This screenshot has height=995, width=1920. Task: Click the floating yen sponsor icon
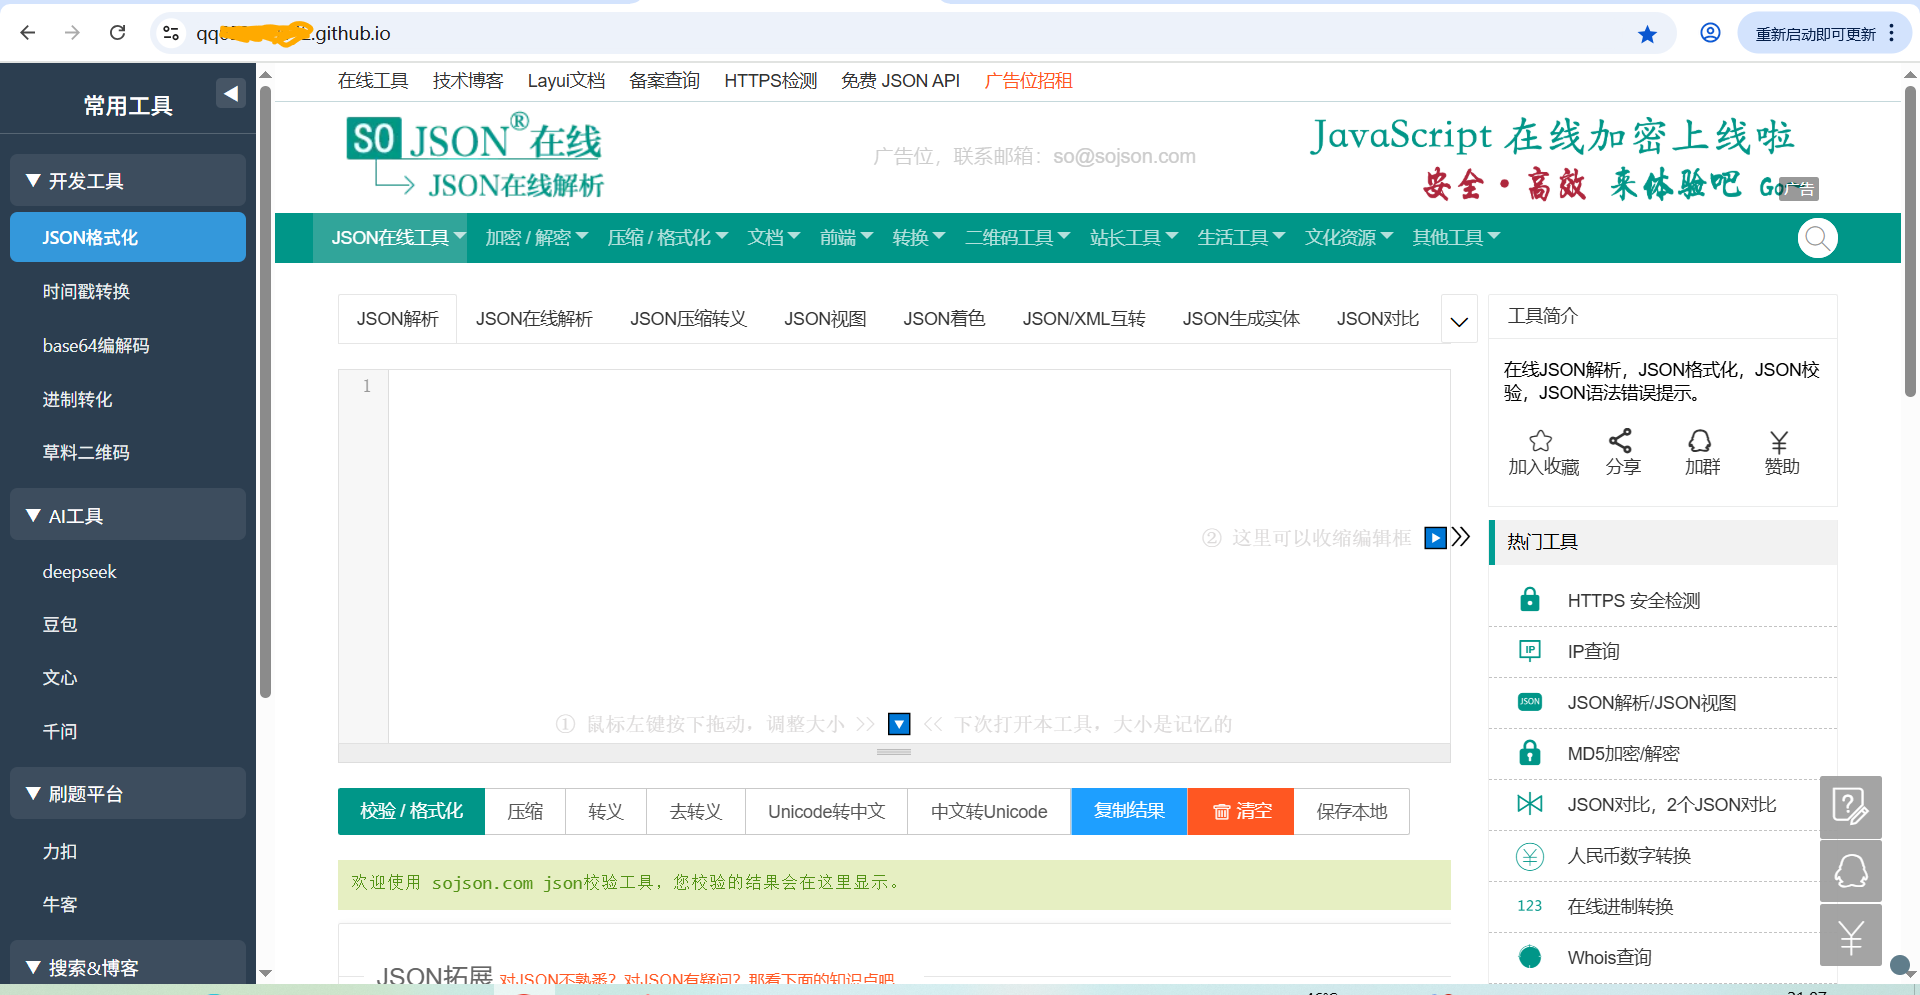click(1850, 935)
